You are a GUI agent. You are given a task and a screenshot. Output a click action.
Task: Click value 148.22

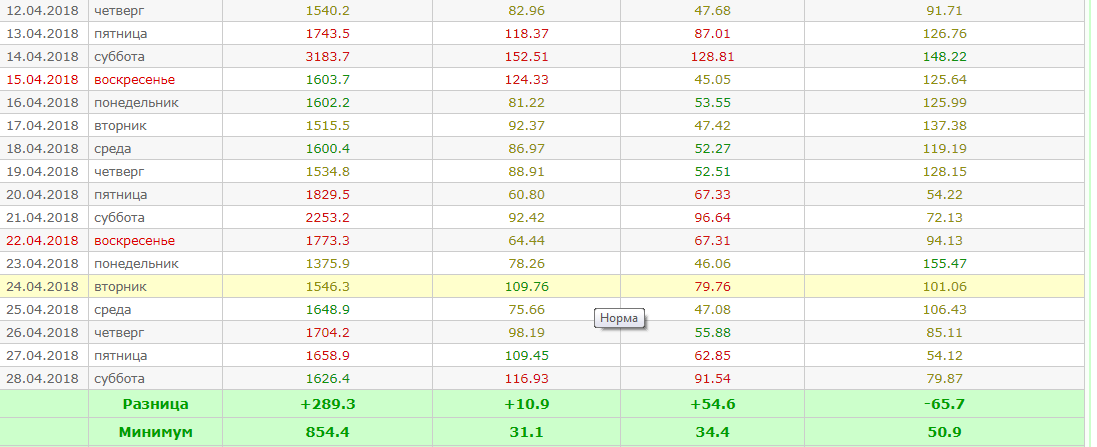pyautogui.click(x=945, y=57)
